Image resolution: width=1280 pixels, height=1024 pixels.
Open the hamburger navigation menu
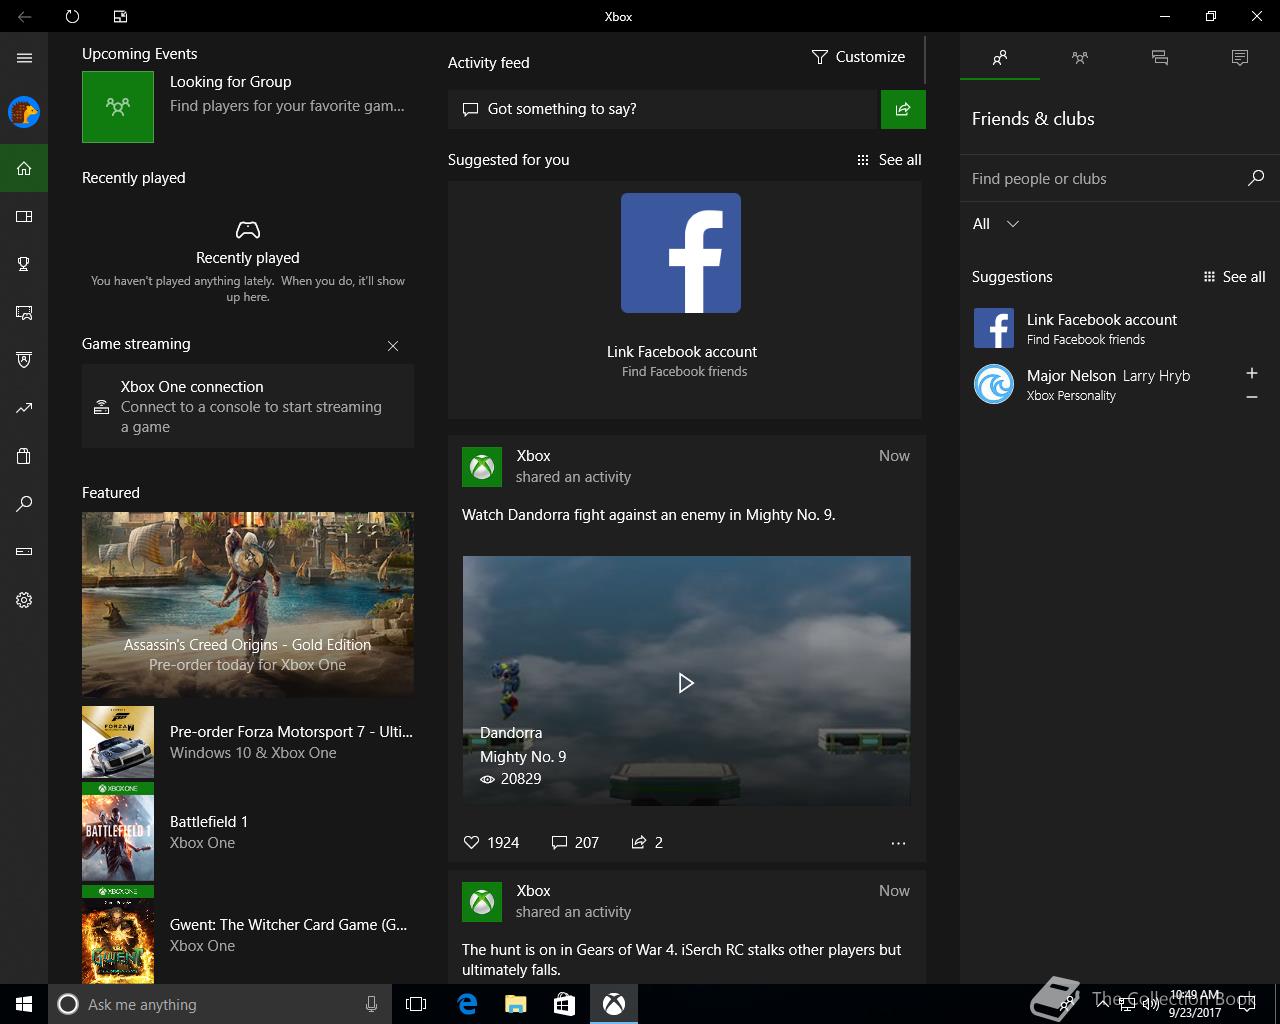click(x=24, y=58)
